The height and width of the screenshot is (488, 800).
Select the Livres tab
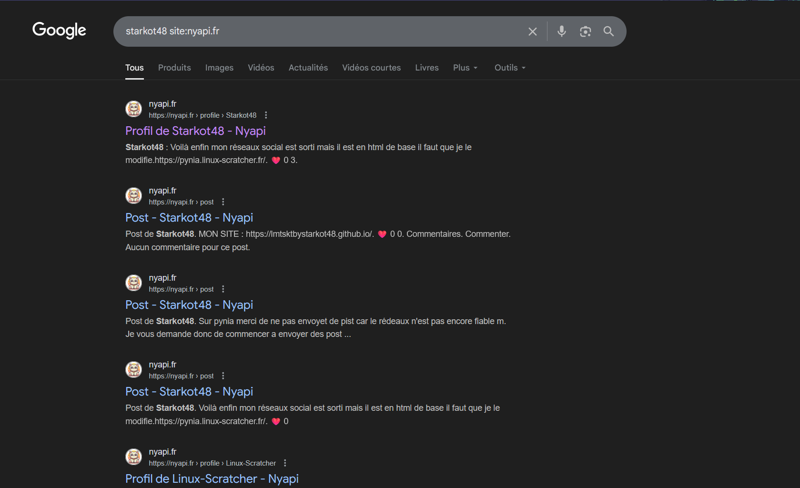[x=427, y=68]
